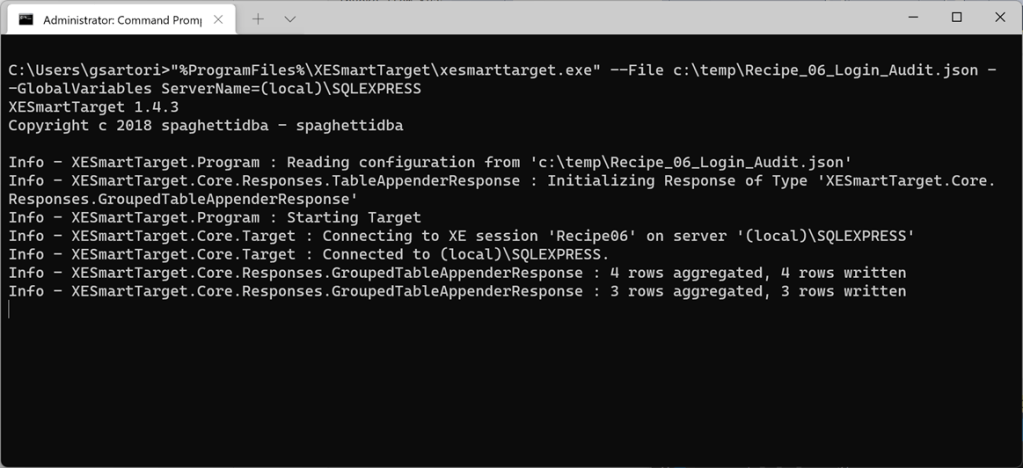The height and width of the screenshot is (468, 1023).
Task: Click the 'Starting Target' log line
Action: click(215, 217)
